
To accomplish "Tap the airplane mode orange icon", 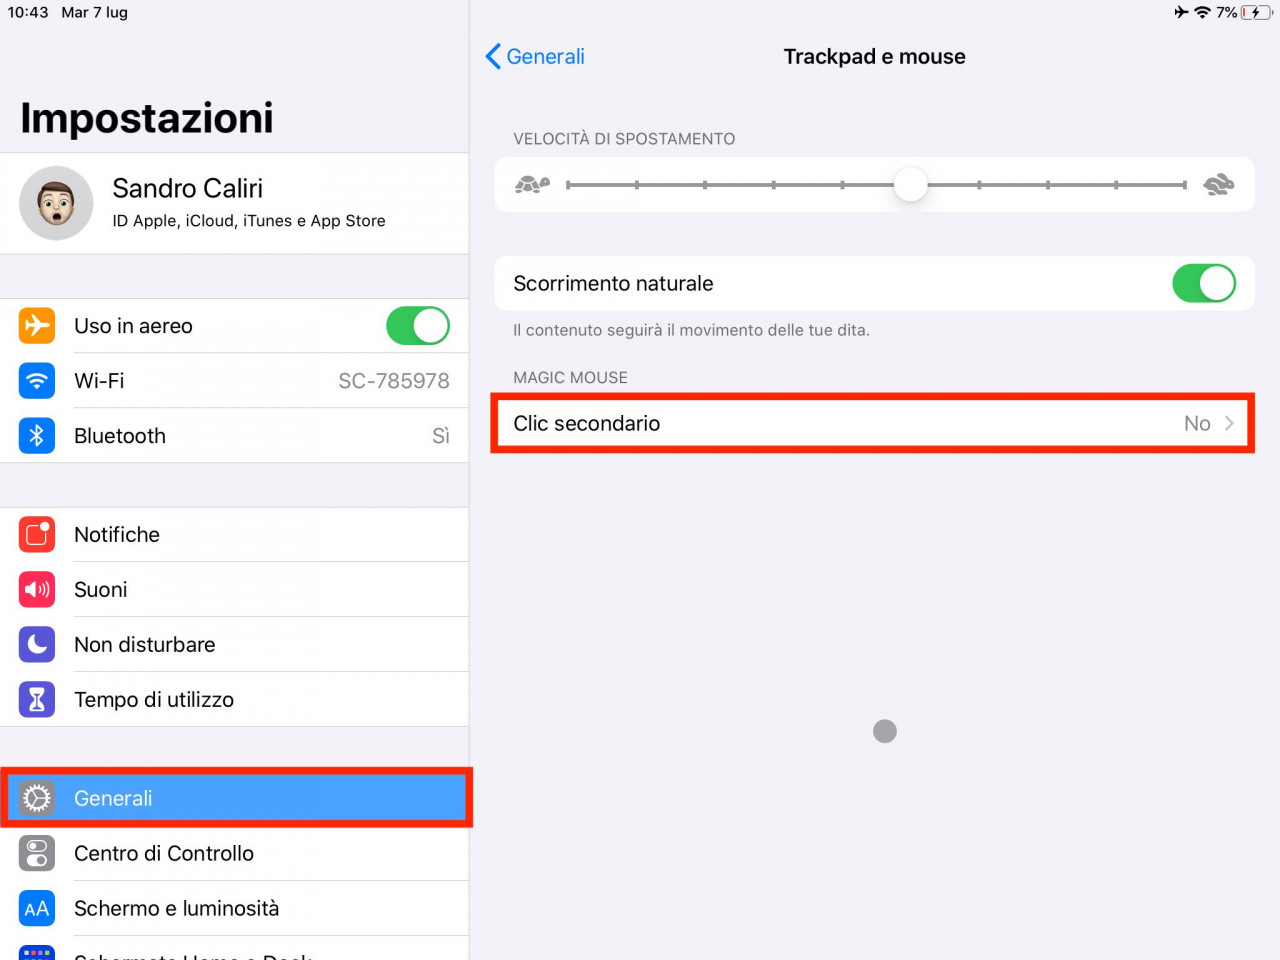I will click(37, 326).
